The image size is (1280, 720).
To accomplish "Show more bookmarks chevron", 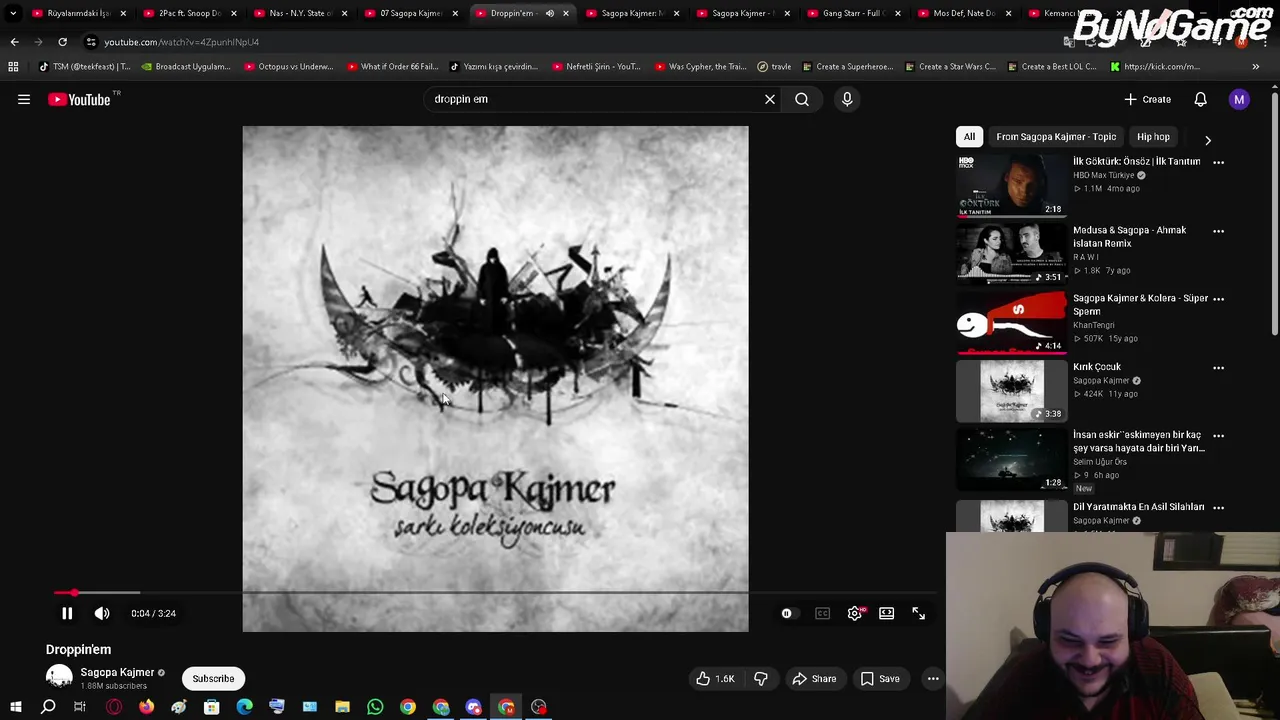I will tap(1256, 67).
